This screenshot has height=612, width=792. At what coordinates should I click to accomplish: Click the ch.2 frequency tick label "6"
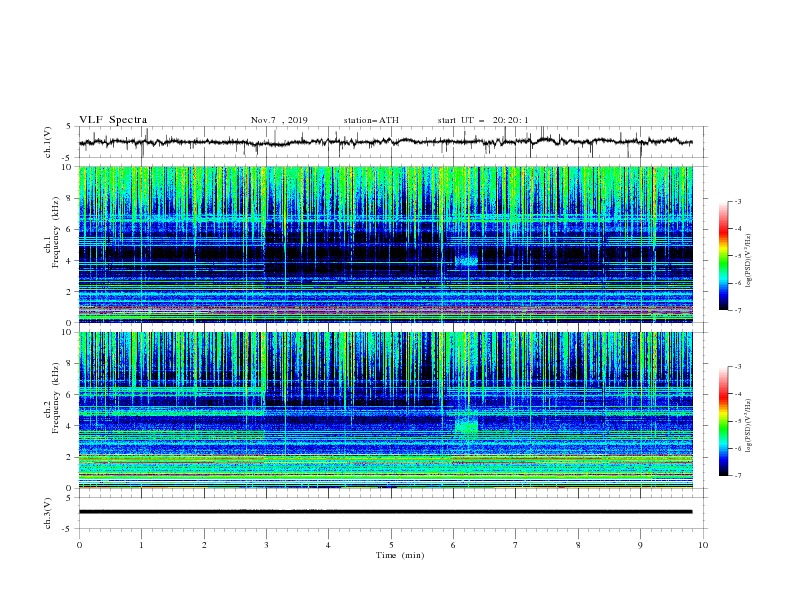coord(68,395)
